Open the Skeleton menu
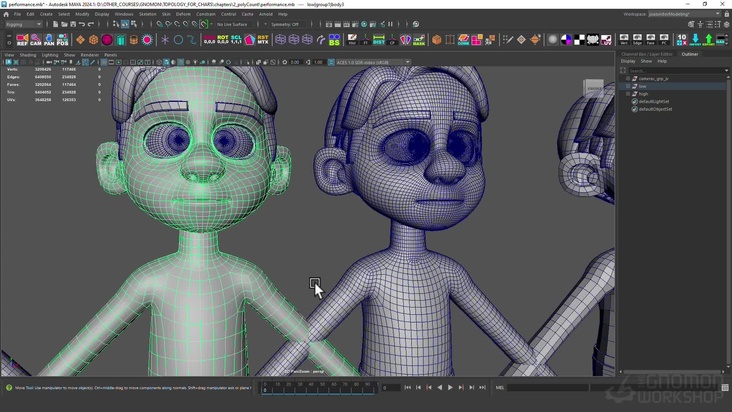This screenshot has height=412, width=732. [x=148, y=14]
